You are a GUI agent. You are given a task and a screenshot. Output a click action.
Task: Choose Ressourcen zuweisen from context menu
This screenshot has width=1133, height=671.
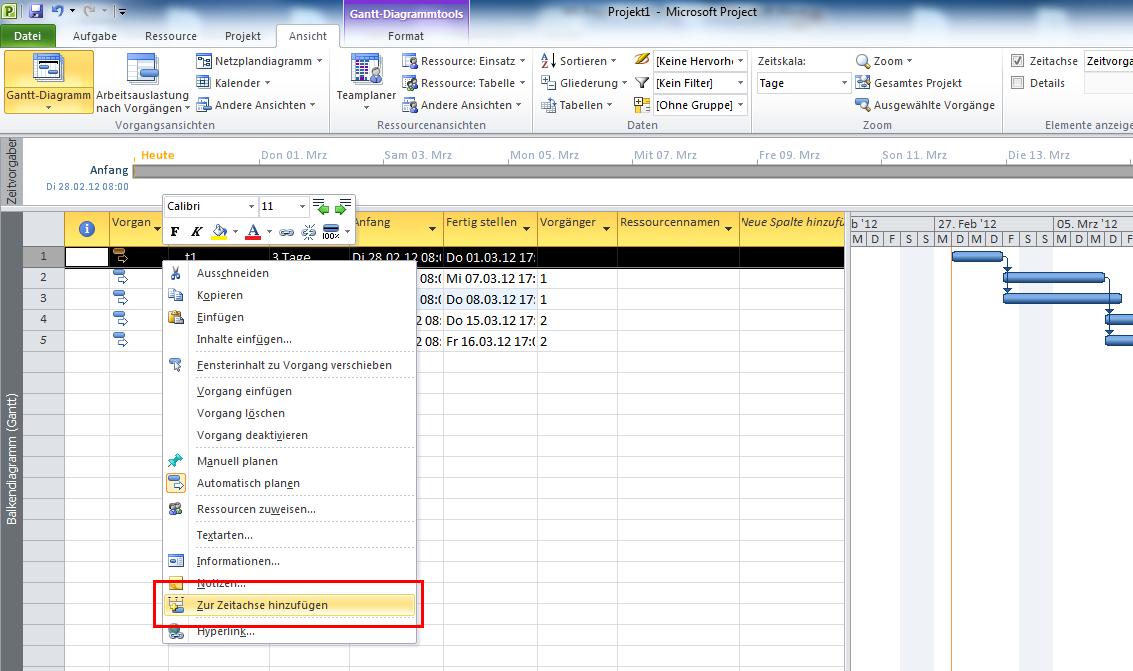[x=290, y=509]
